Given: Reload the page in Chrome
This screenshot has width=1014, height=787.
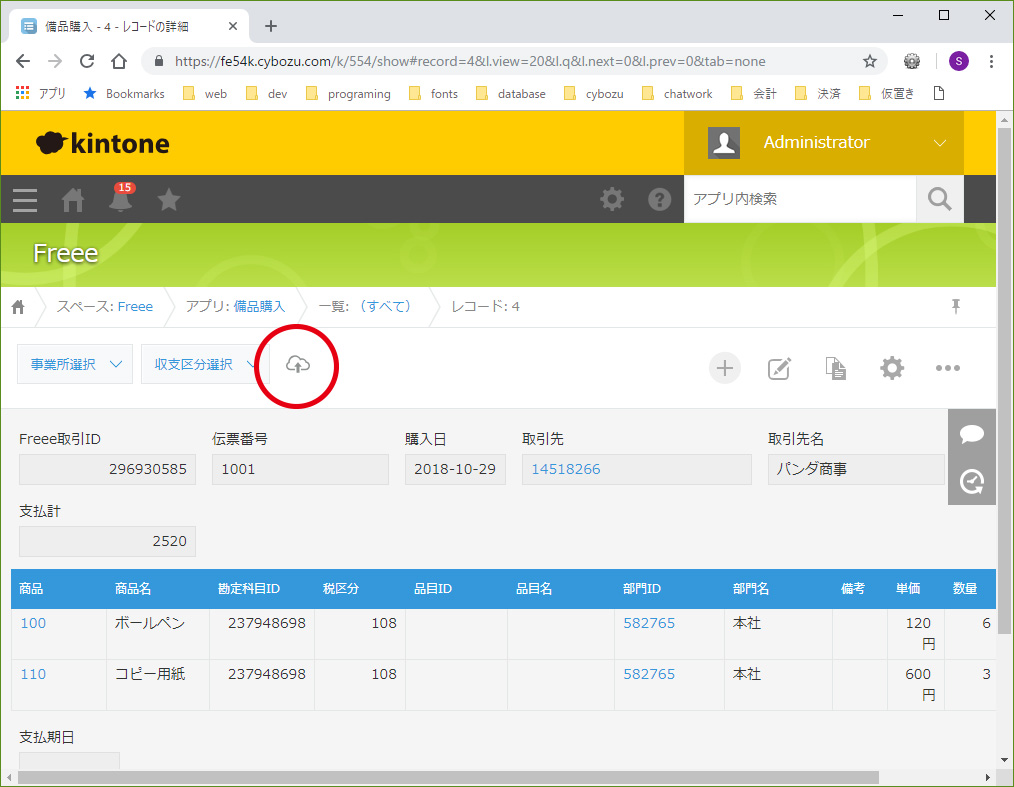Looking at the screenshot, I should pos(87,61).
